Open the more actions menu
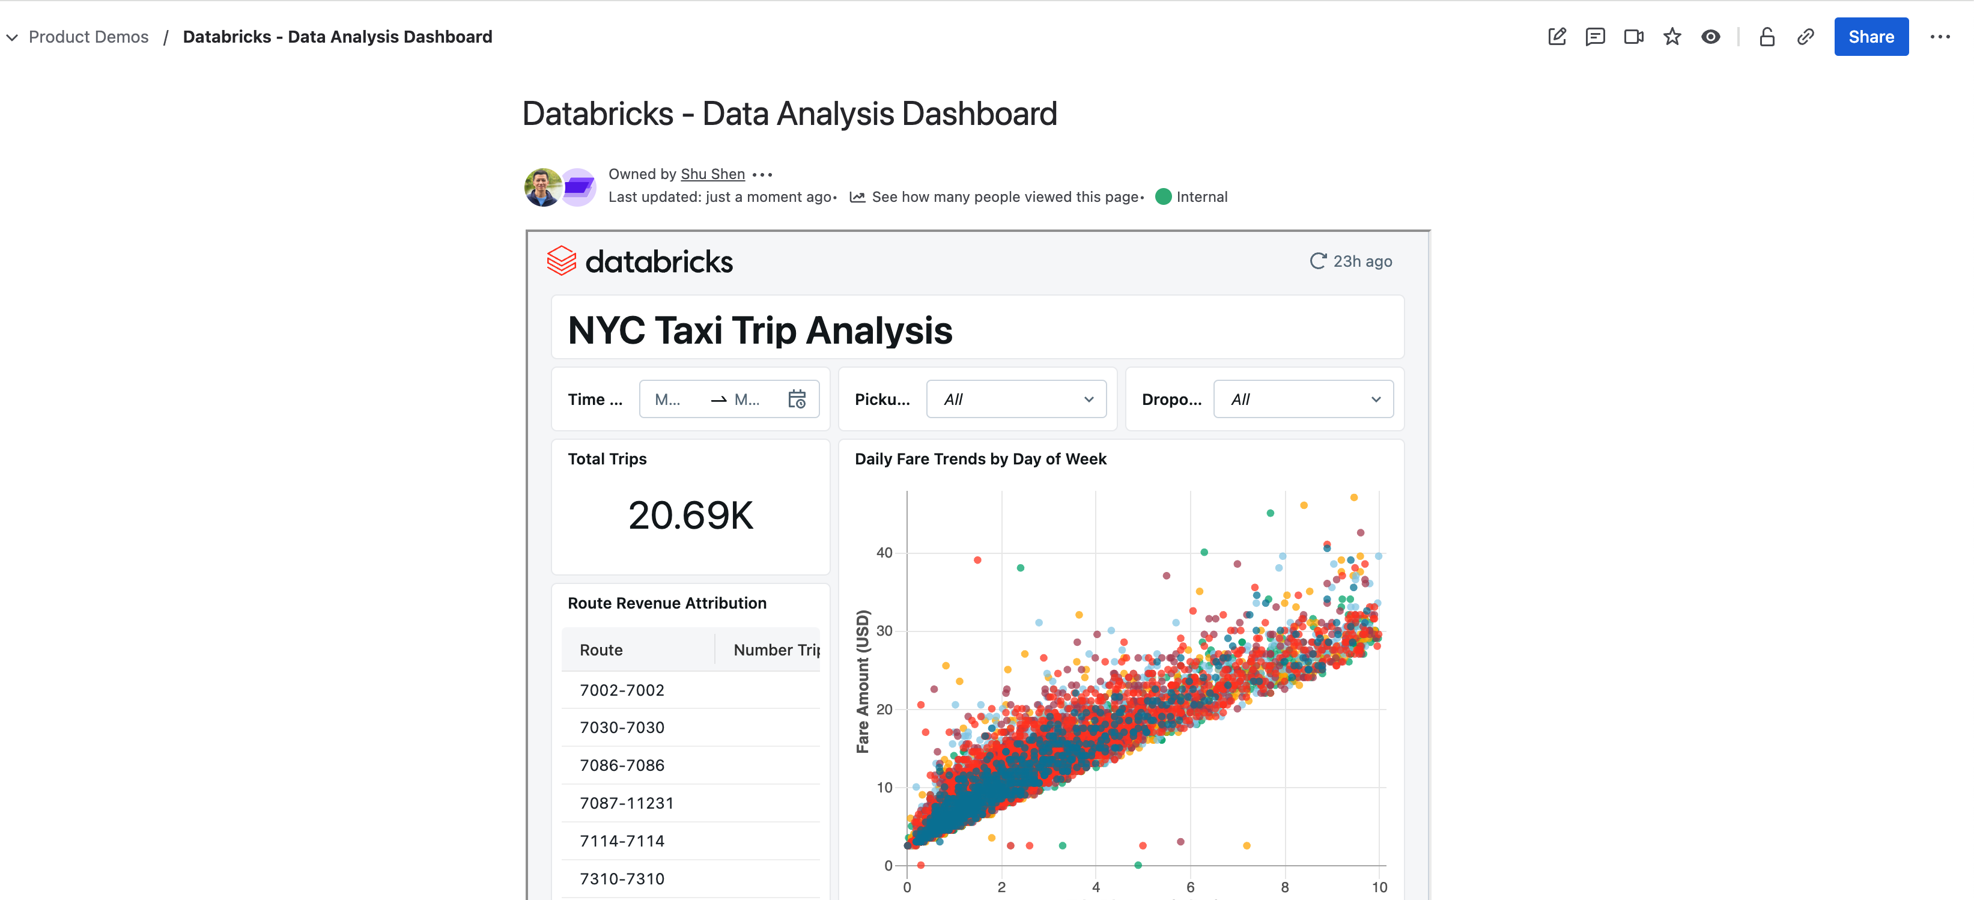1974x900 pixels. [1940, 37]
